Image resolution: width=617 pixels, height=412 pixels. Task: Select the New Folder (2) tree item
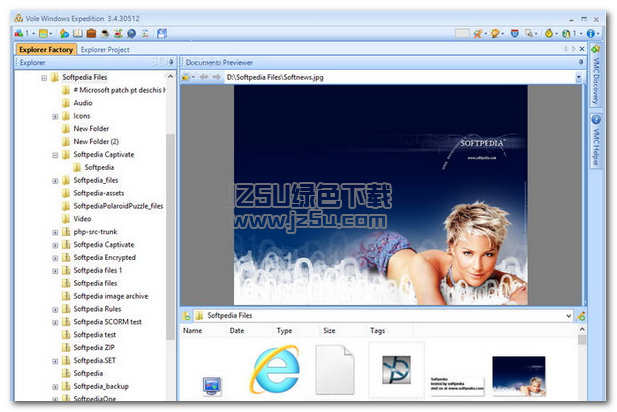(x=96, y=142)
